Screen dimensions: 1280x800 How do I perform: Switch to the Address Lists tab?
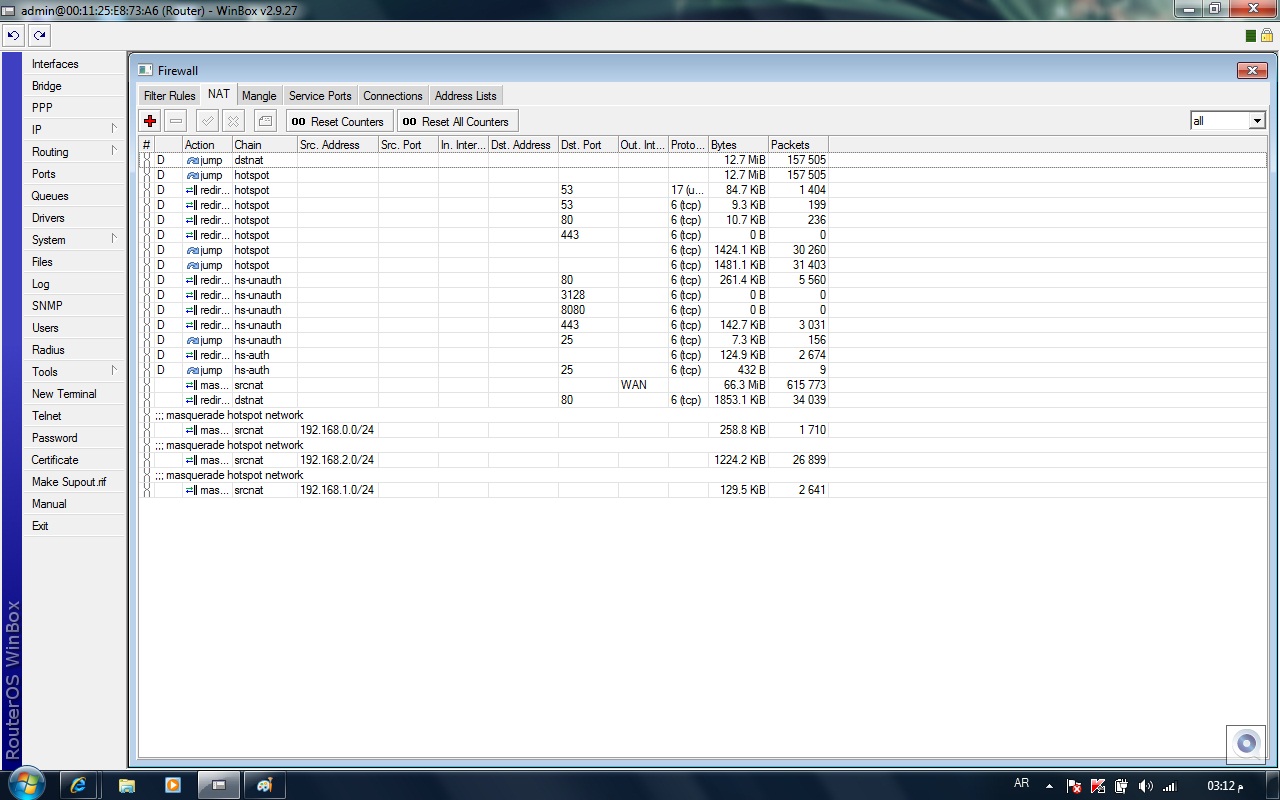466,96
